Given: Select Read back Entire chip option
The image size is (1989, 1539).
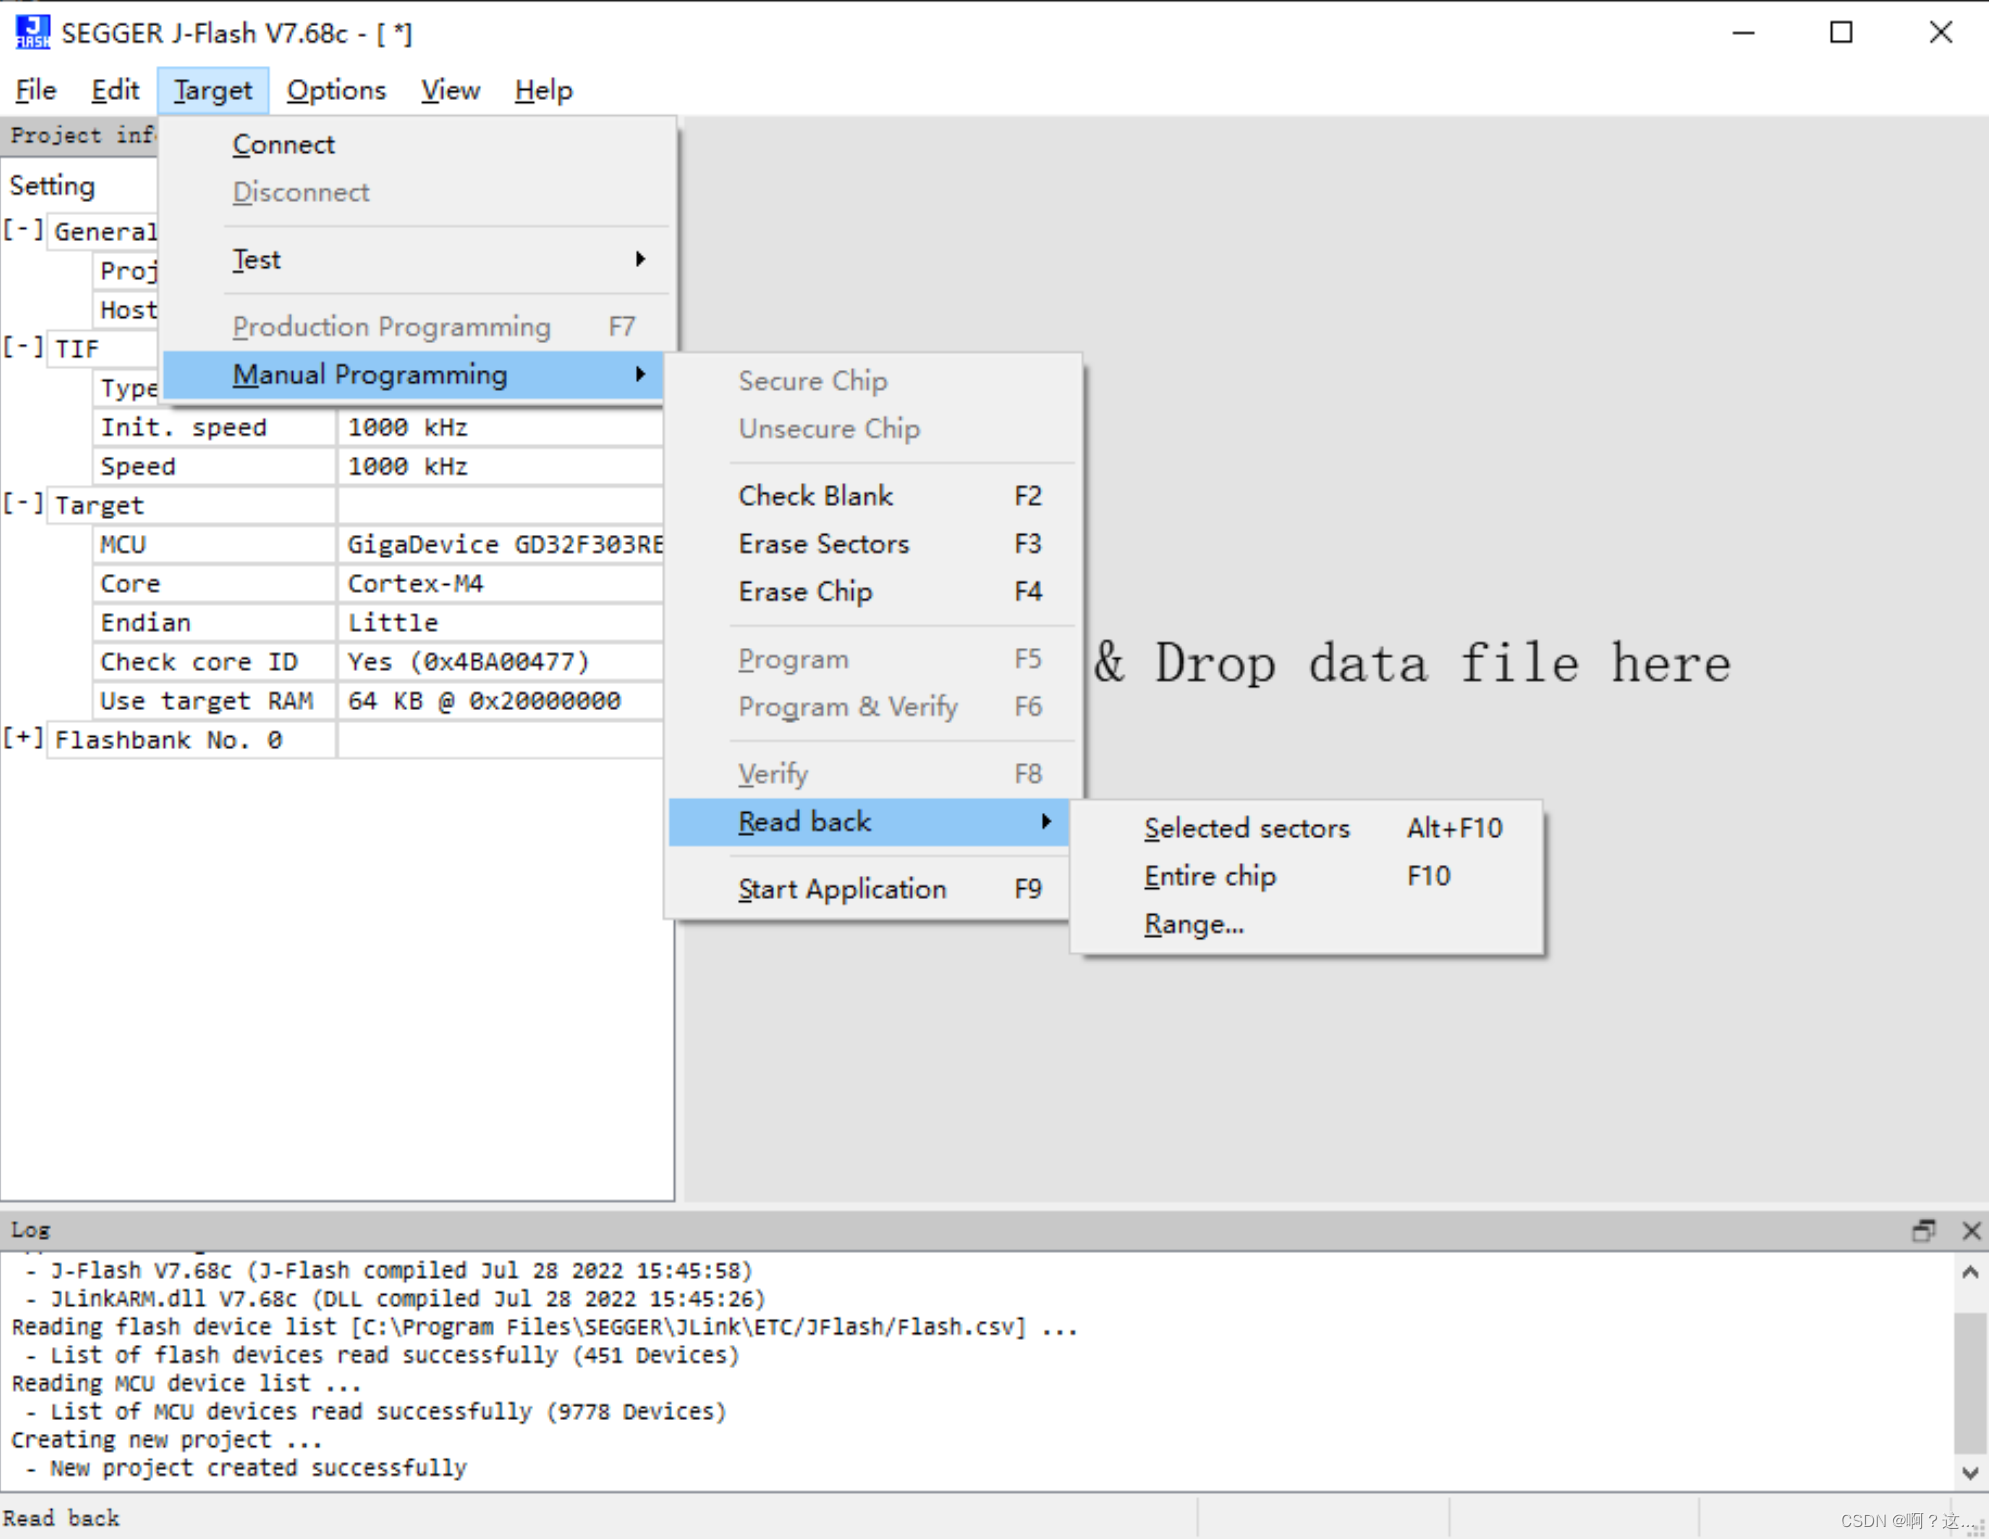Looking at the screenshot, I should [1211, 875].
